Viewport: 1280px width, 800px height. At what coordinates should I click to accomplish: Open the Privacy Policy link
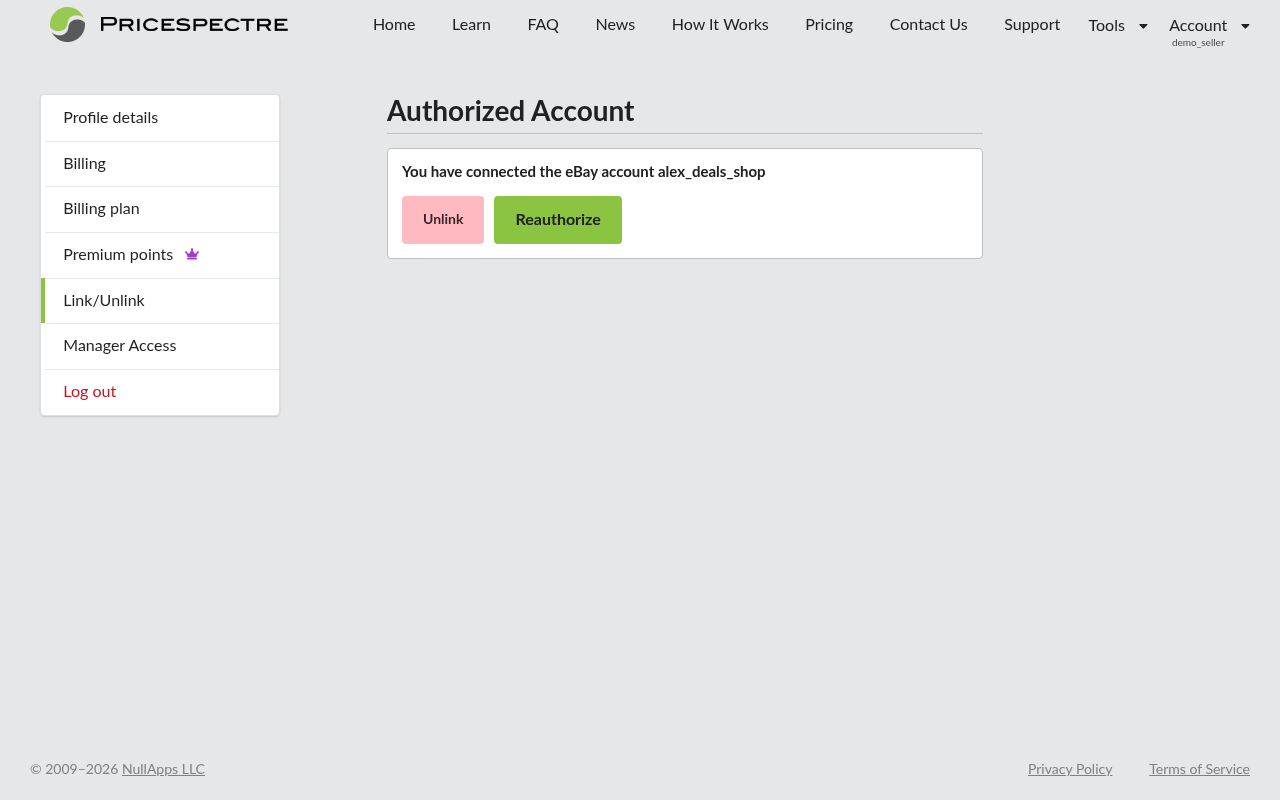coord(1070,769)
